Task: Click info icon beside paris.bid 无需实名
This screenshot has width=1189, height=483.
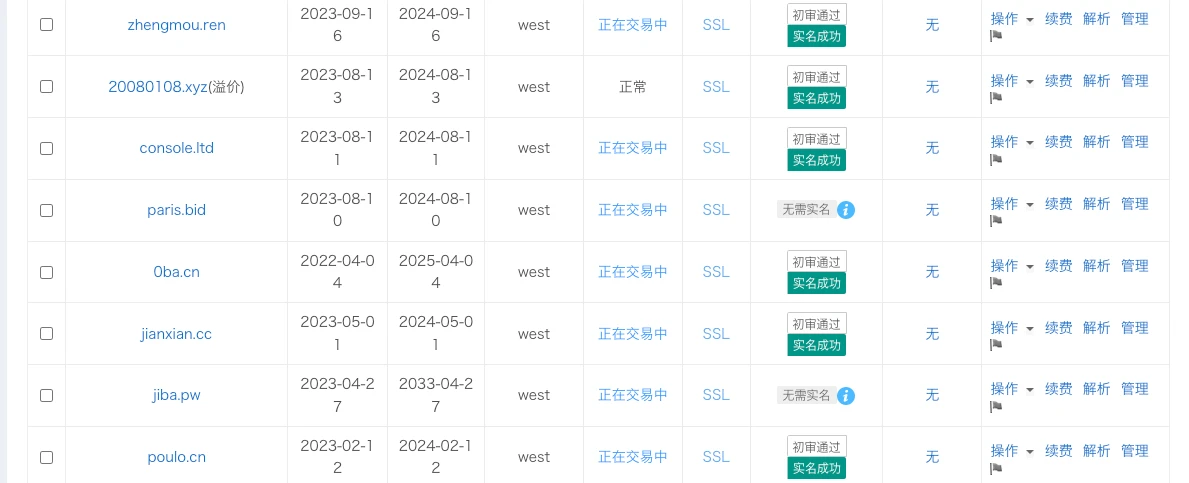Action: [x=846, y=210]
